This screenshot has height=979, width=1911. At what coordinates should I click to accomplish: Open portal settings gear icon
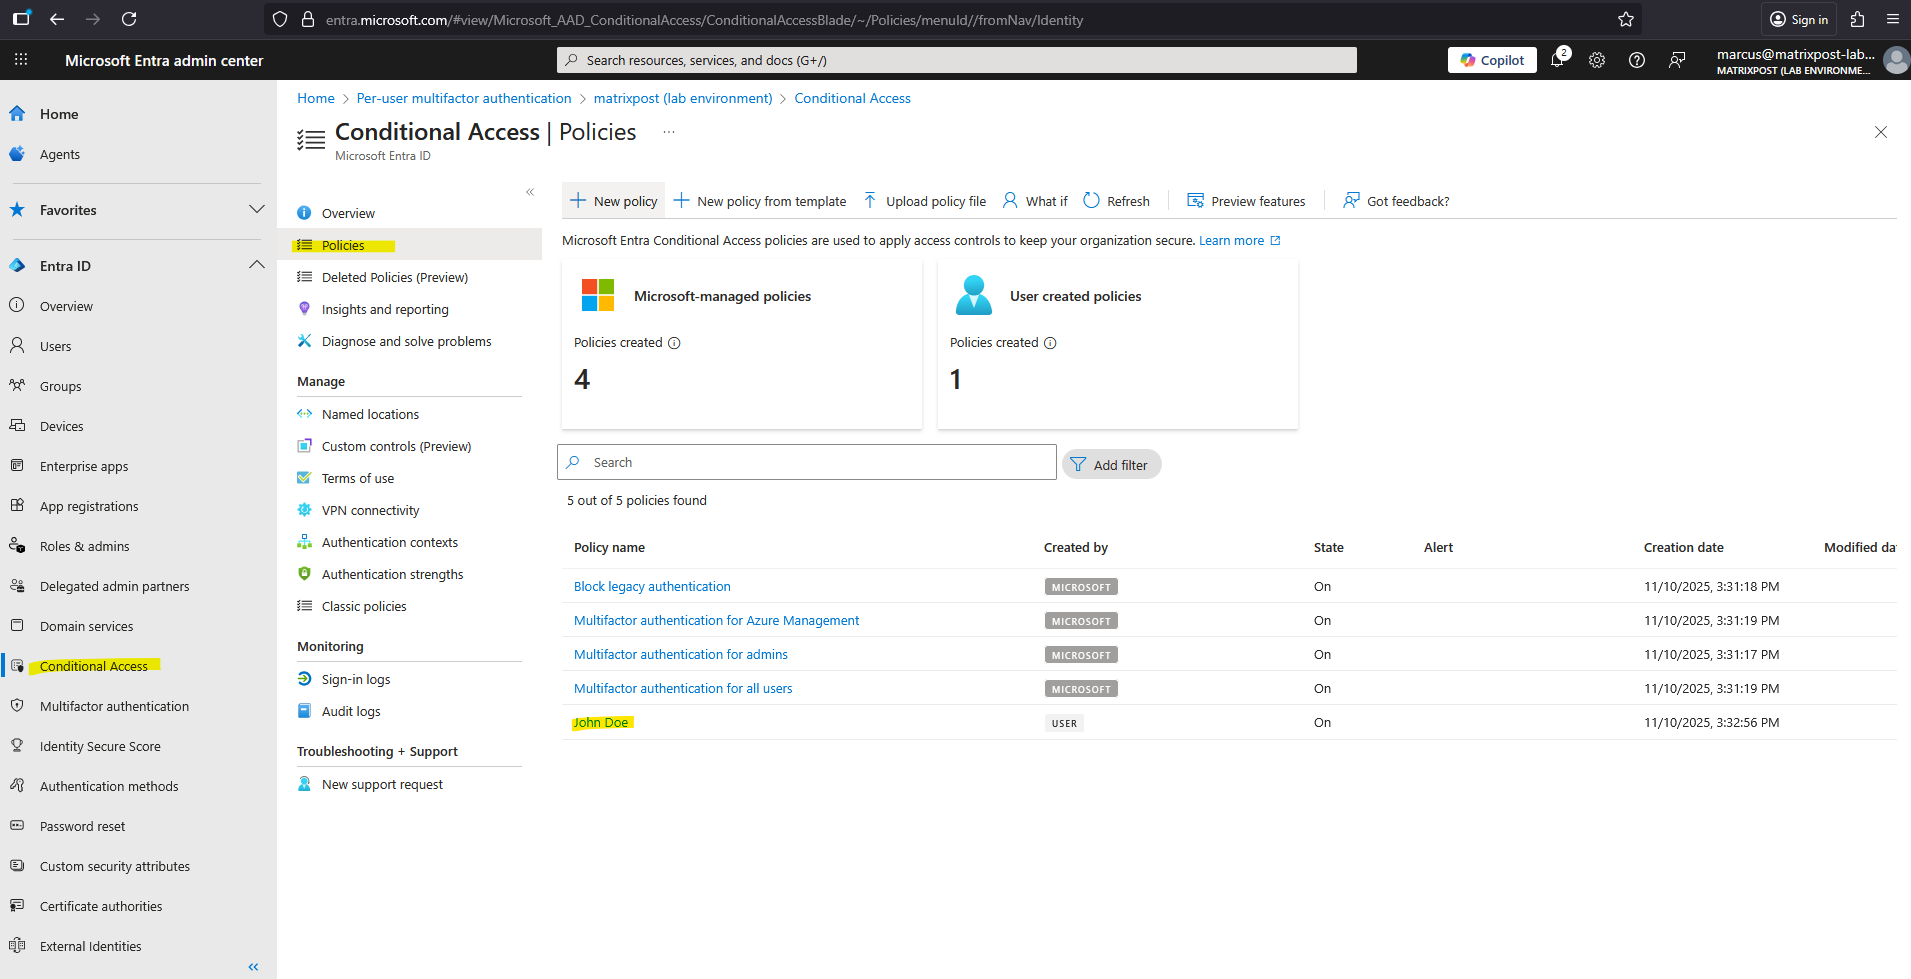pos(1597,60)
